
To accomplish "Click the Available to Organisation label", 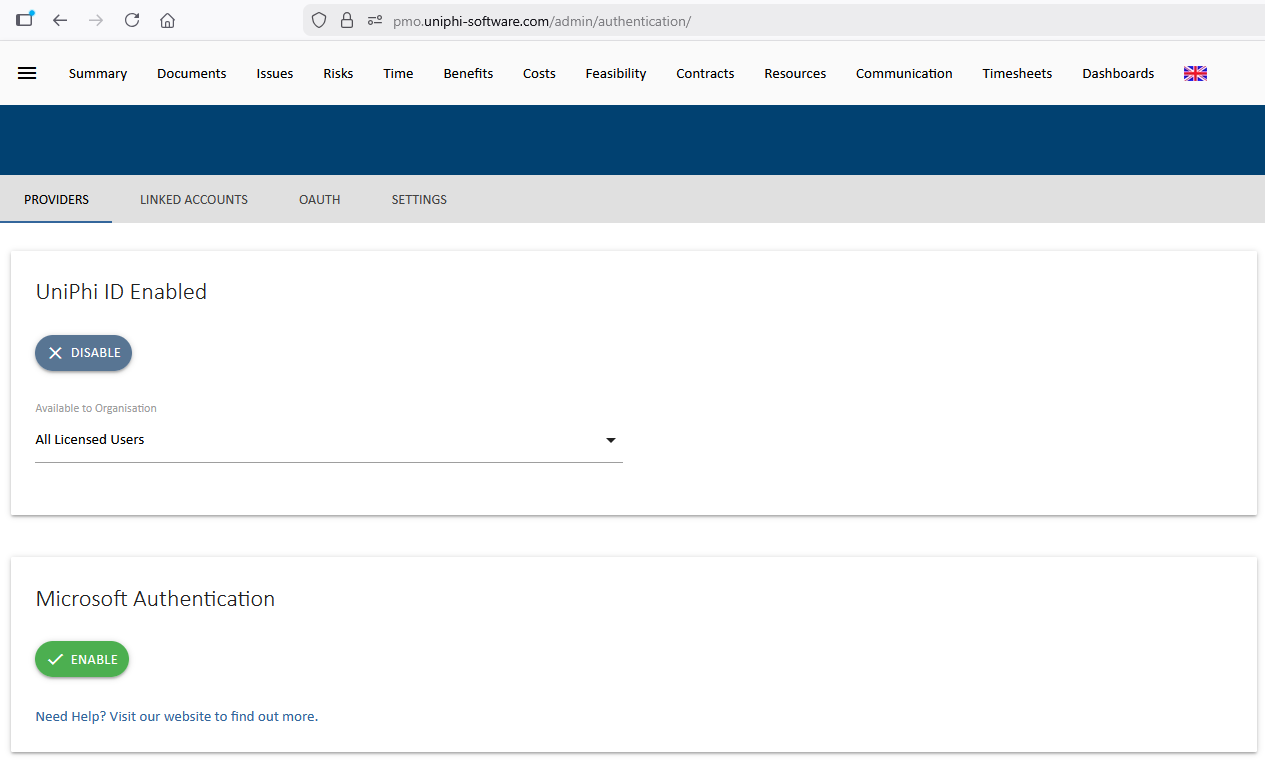I will [96, 408].
